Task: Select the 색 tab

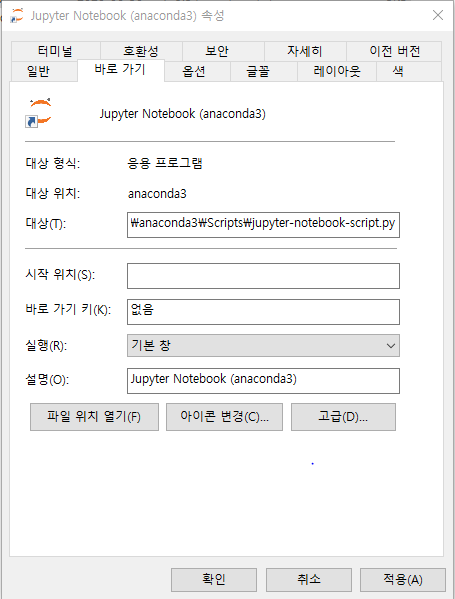Action: click(409, 71)
